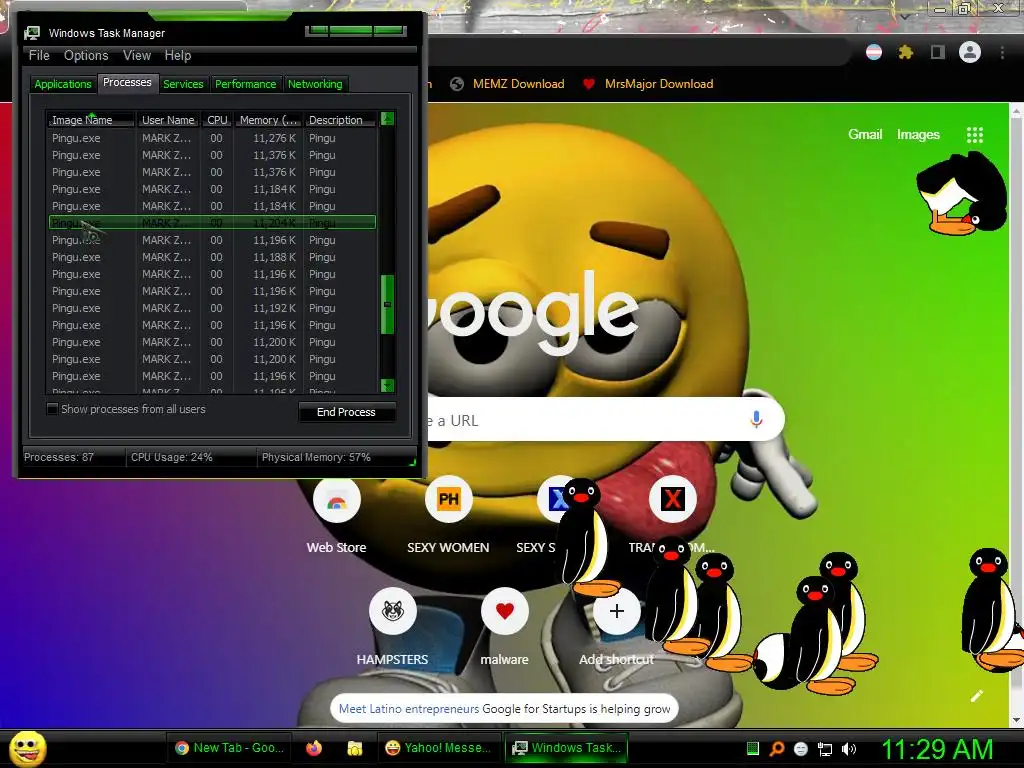Open the network tray icon
The width and height of the screenshot is (1024, 768).
pyautogui.click(x=825, y=749)
